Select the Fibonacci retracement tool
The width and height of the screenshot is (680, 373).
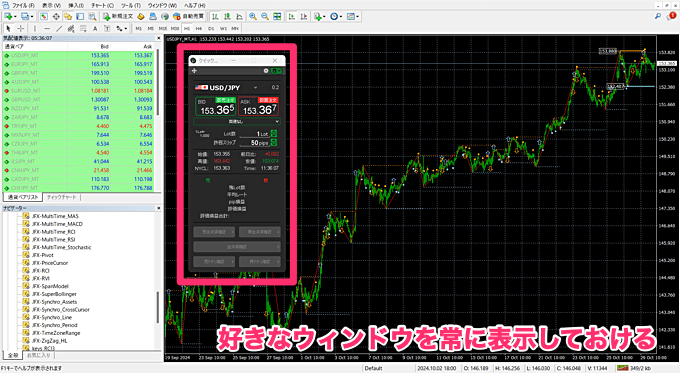pos(83,29)
